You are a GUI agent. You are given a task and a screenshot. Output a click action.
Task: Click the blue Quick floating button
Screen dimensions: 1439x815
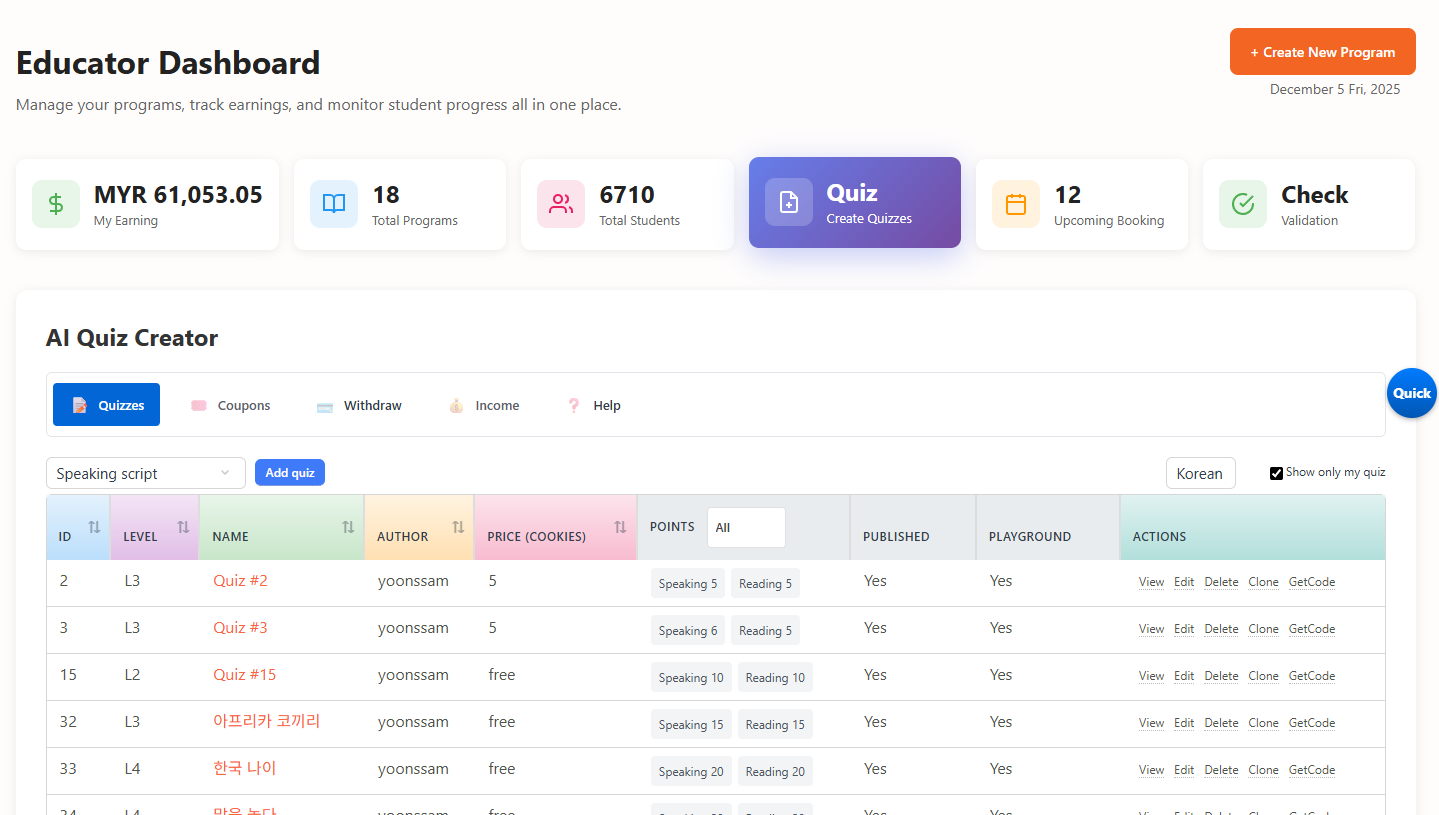(x=1411, y=393)
